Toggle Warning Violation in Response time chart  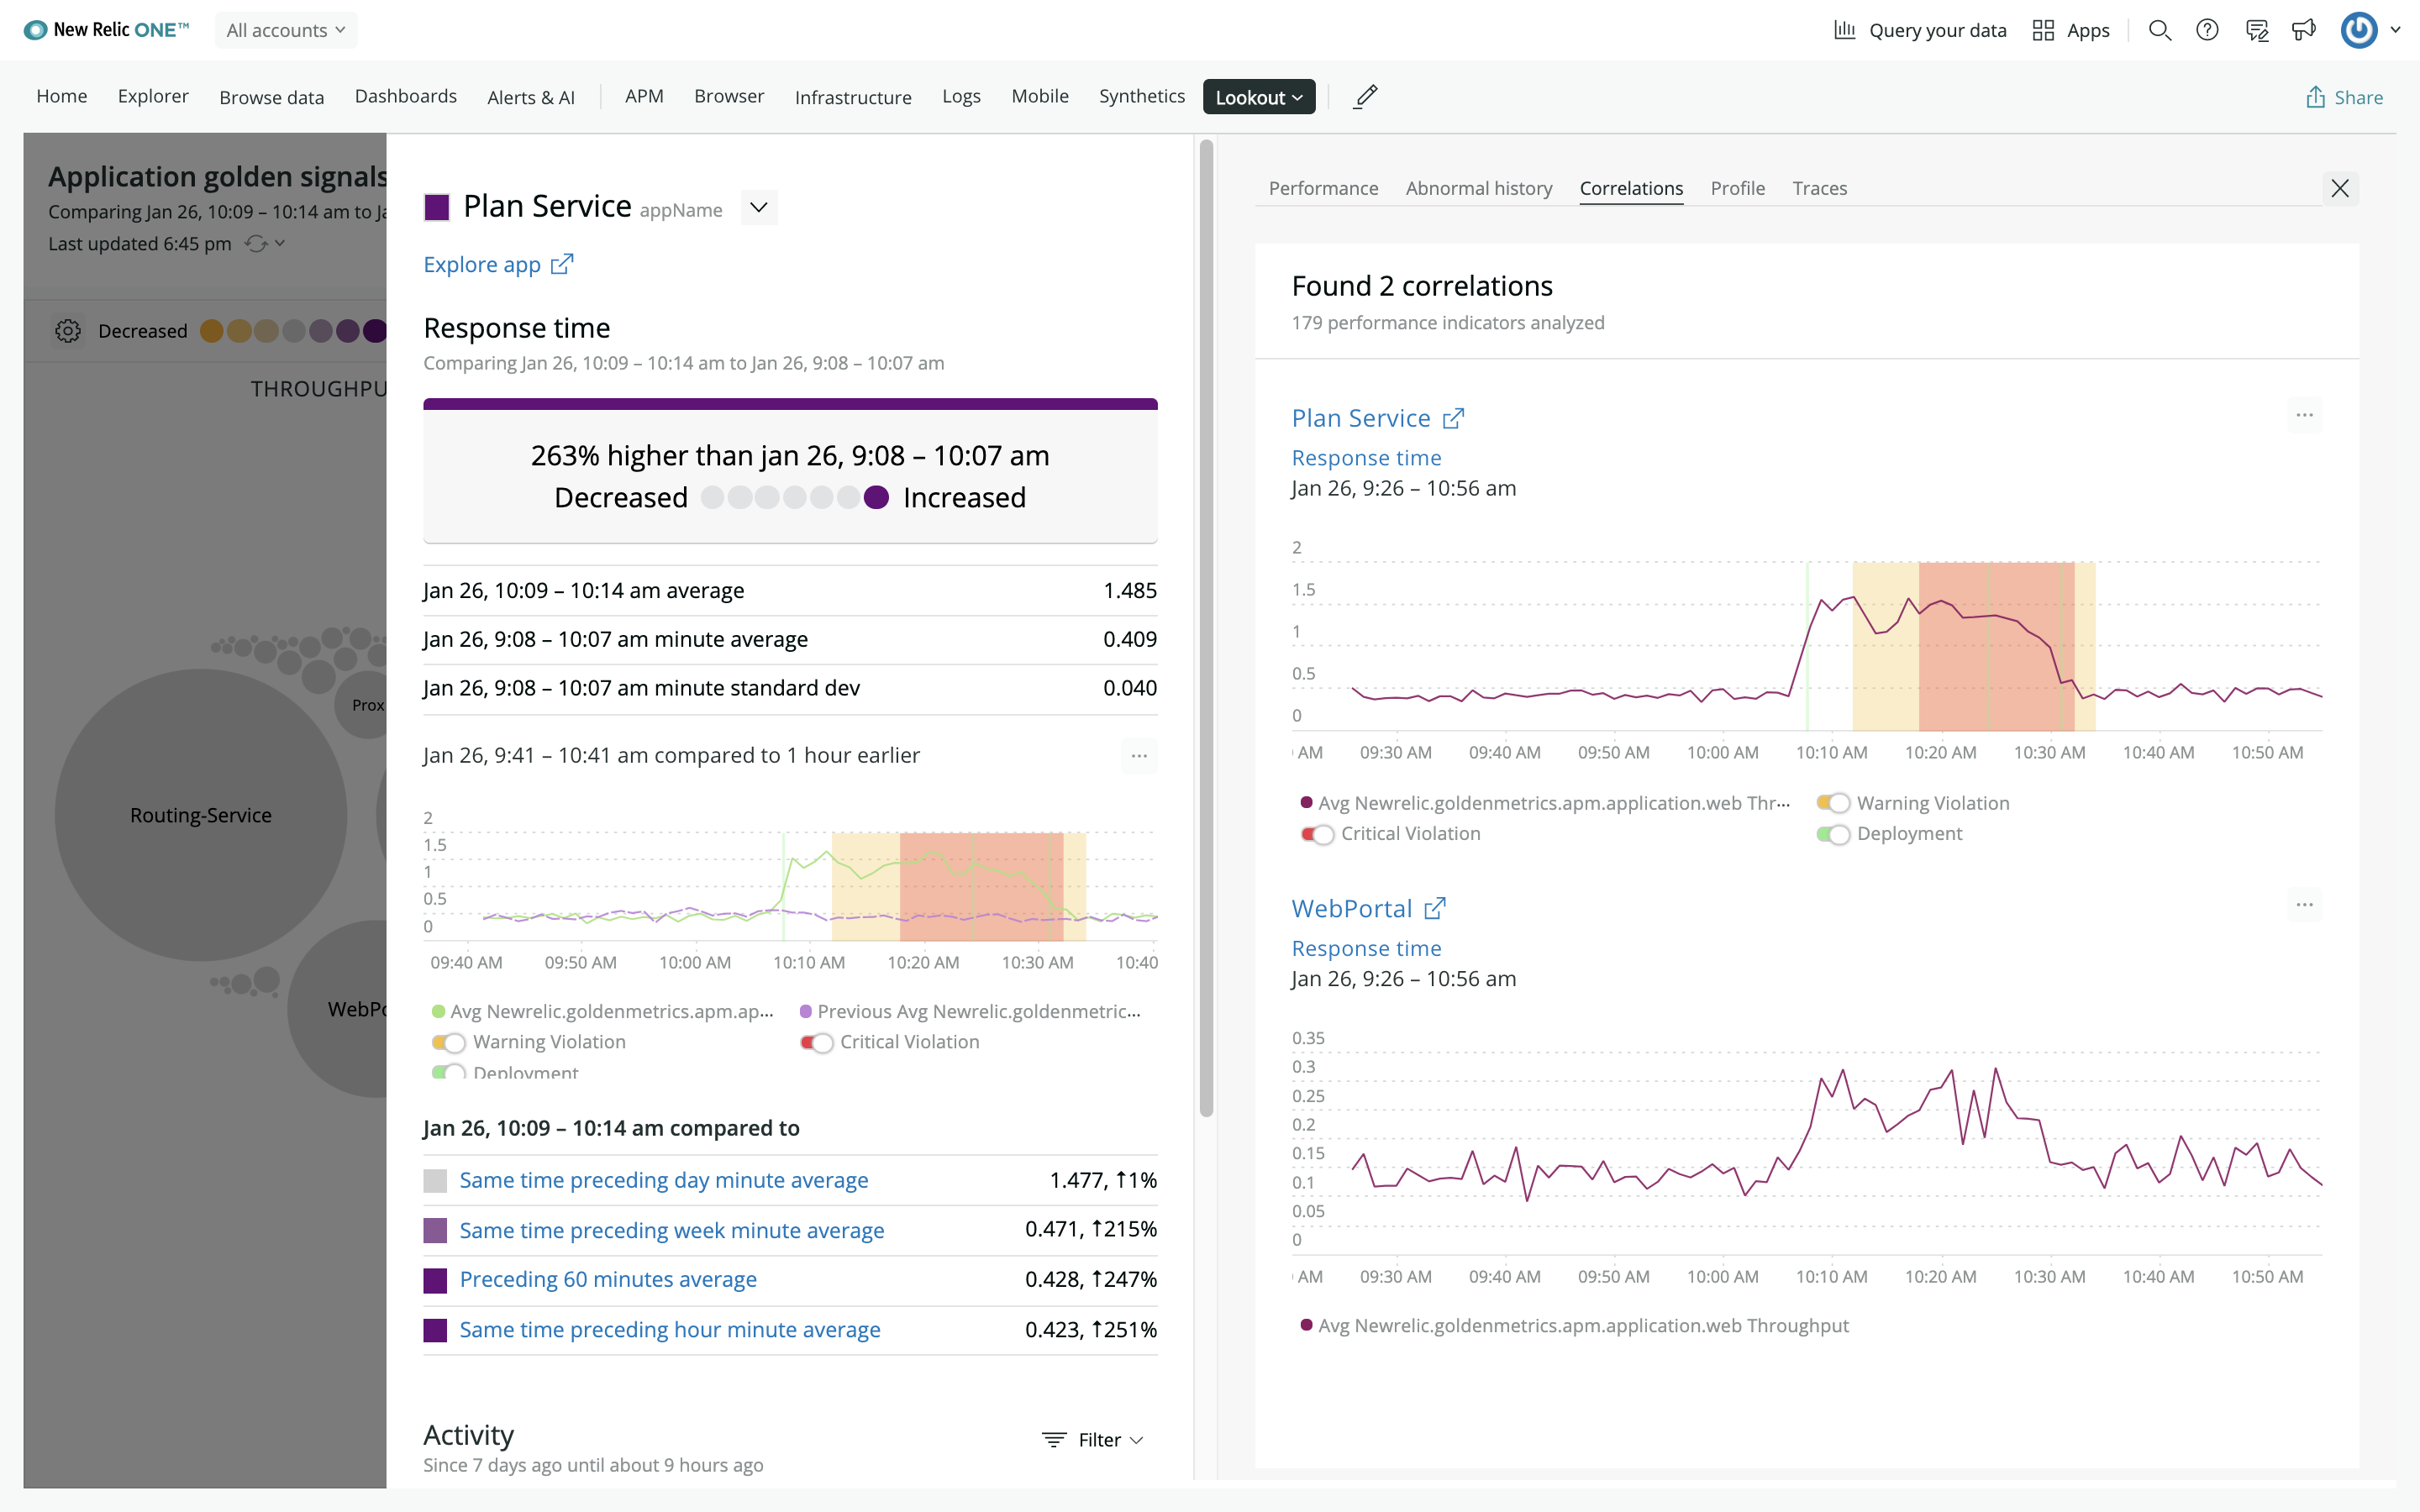tap(449, 1042)
